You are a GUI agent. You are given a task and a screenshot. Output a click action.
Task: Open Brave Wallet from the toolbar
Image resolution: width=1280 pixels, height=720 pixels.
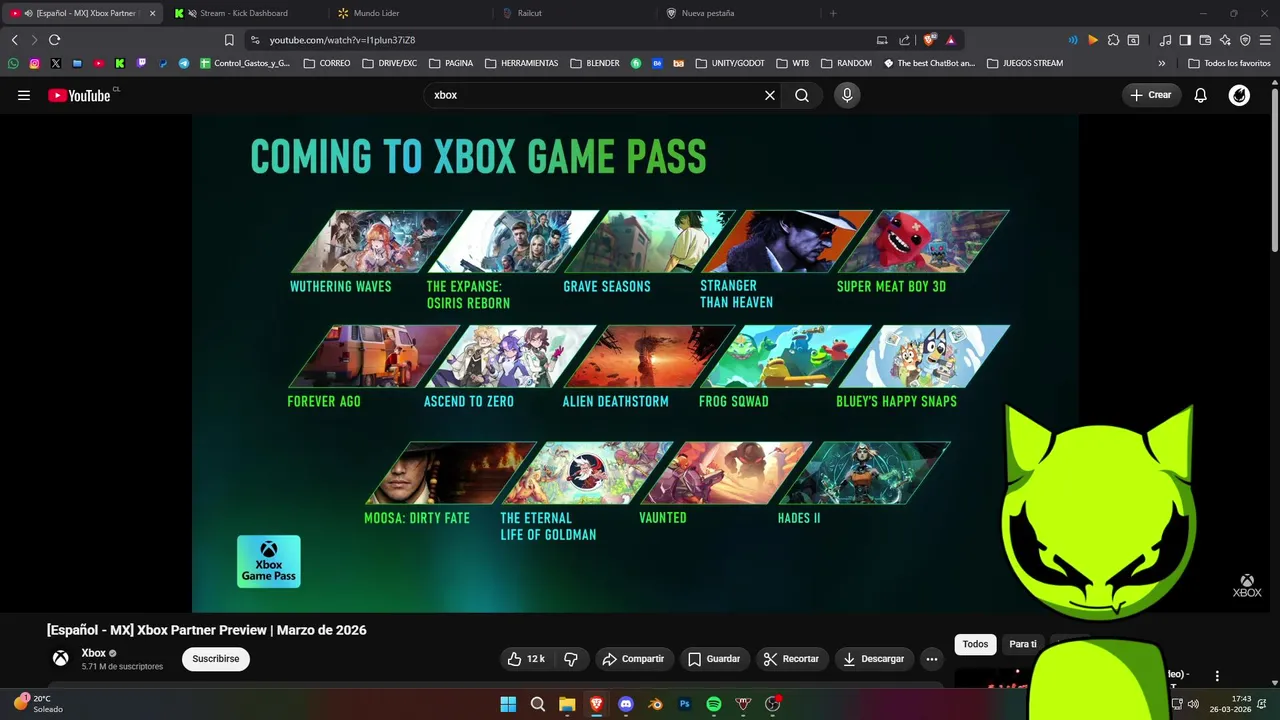(1205, 40)
